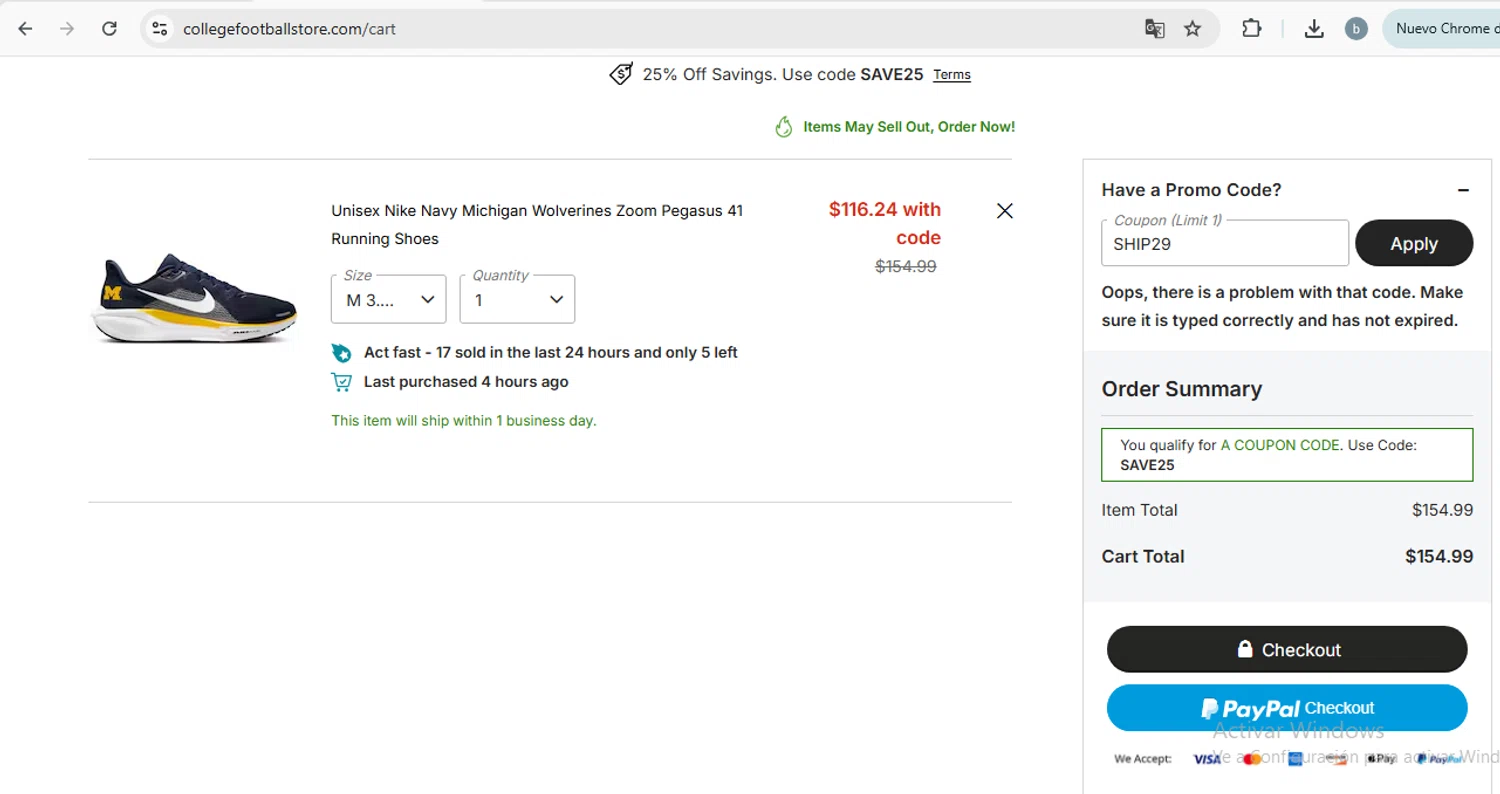Screen dimensions: 1500x794
Task: Pay with PayPal Checkout button
Action: [1287, 708]
